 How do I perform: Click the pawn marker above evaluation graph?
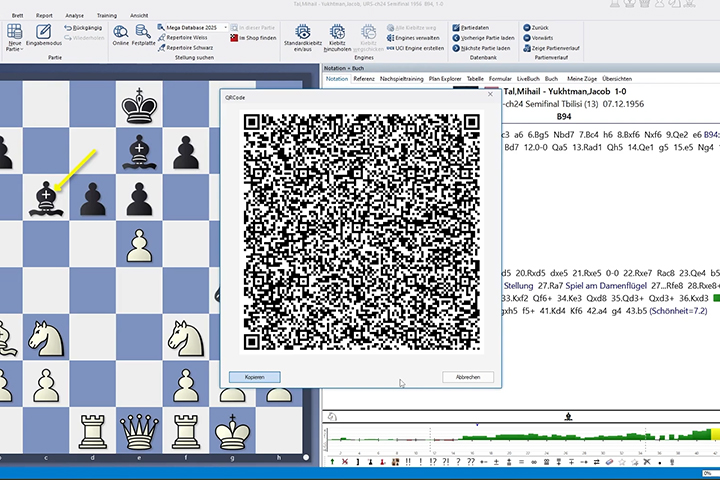click(568, 417)
